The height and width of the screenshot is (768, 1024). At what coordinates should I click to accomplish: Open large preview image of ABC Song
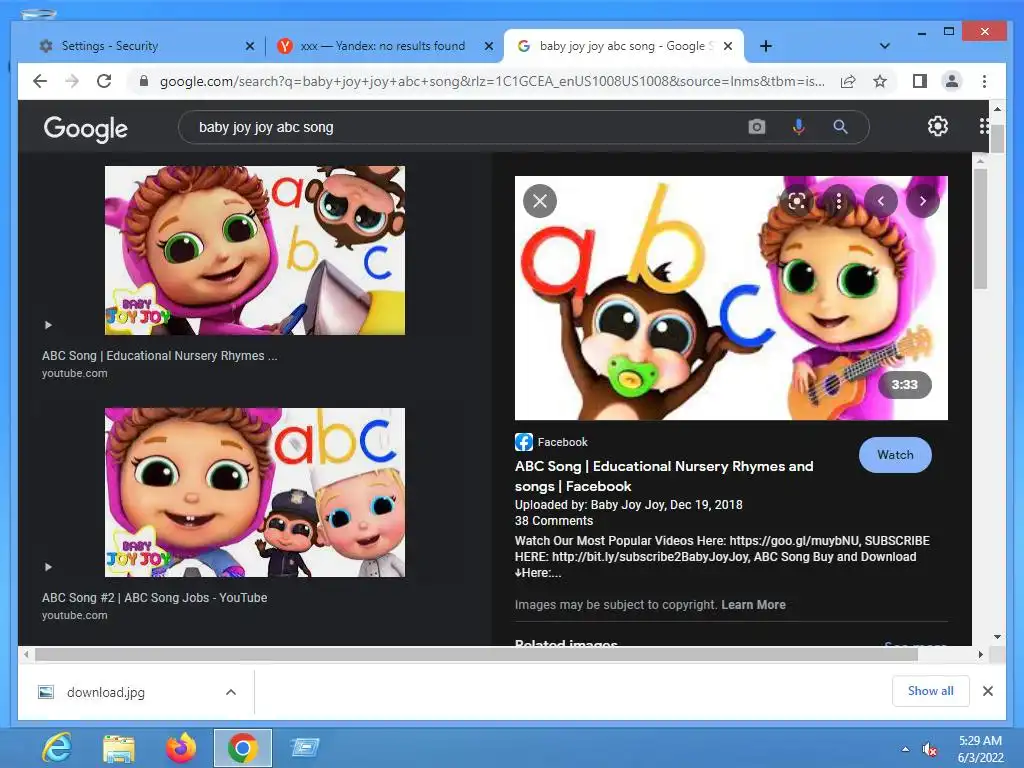tap(731, 298)
